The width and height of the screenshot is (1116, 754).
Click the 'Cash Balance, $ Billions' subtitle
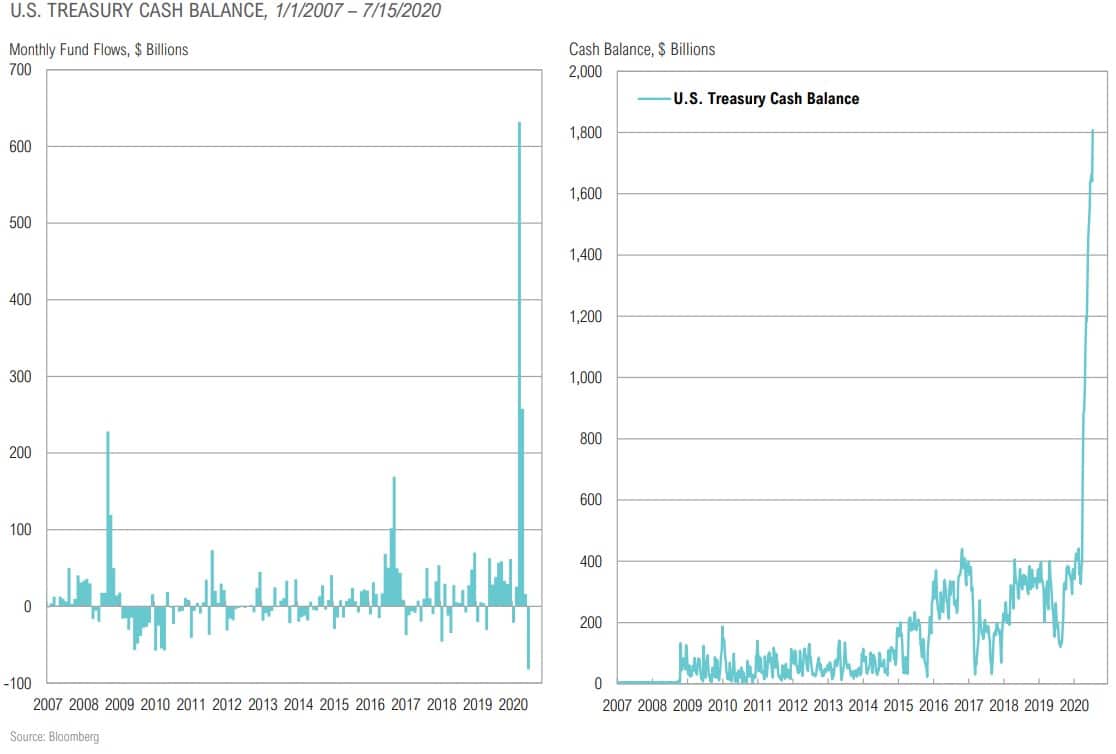click(642, 50)
